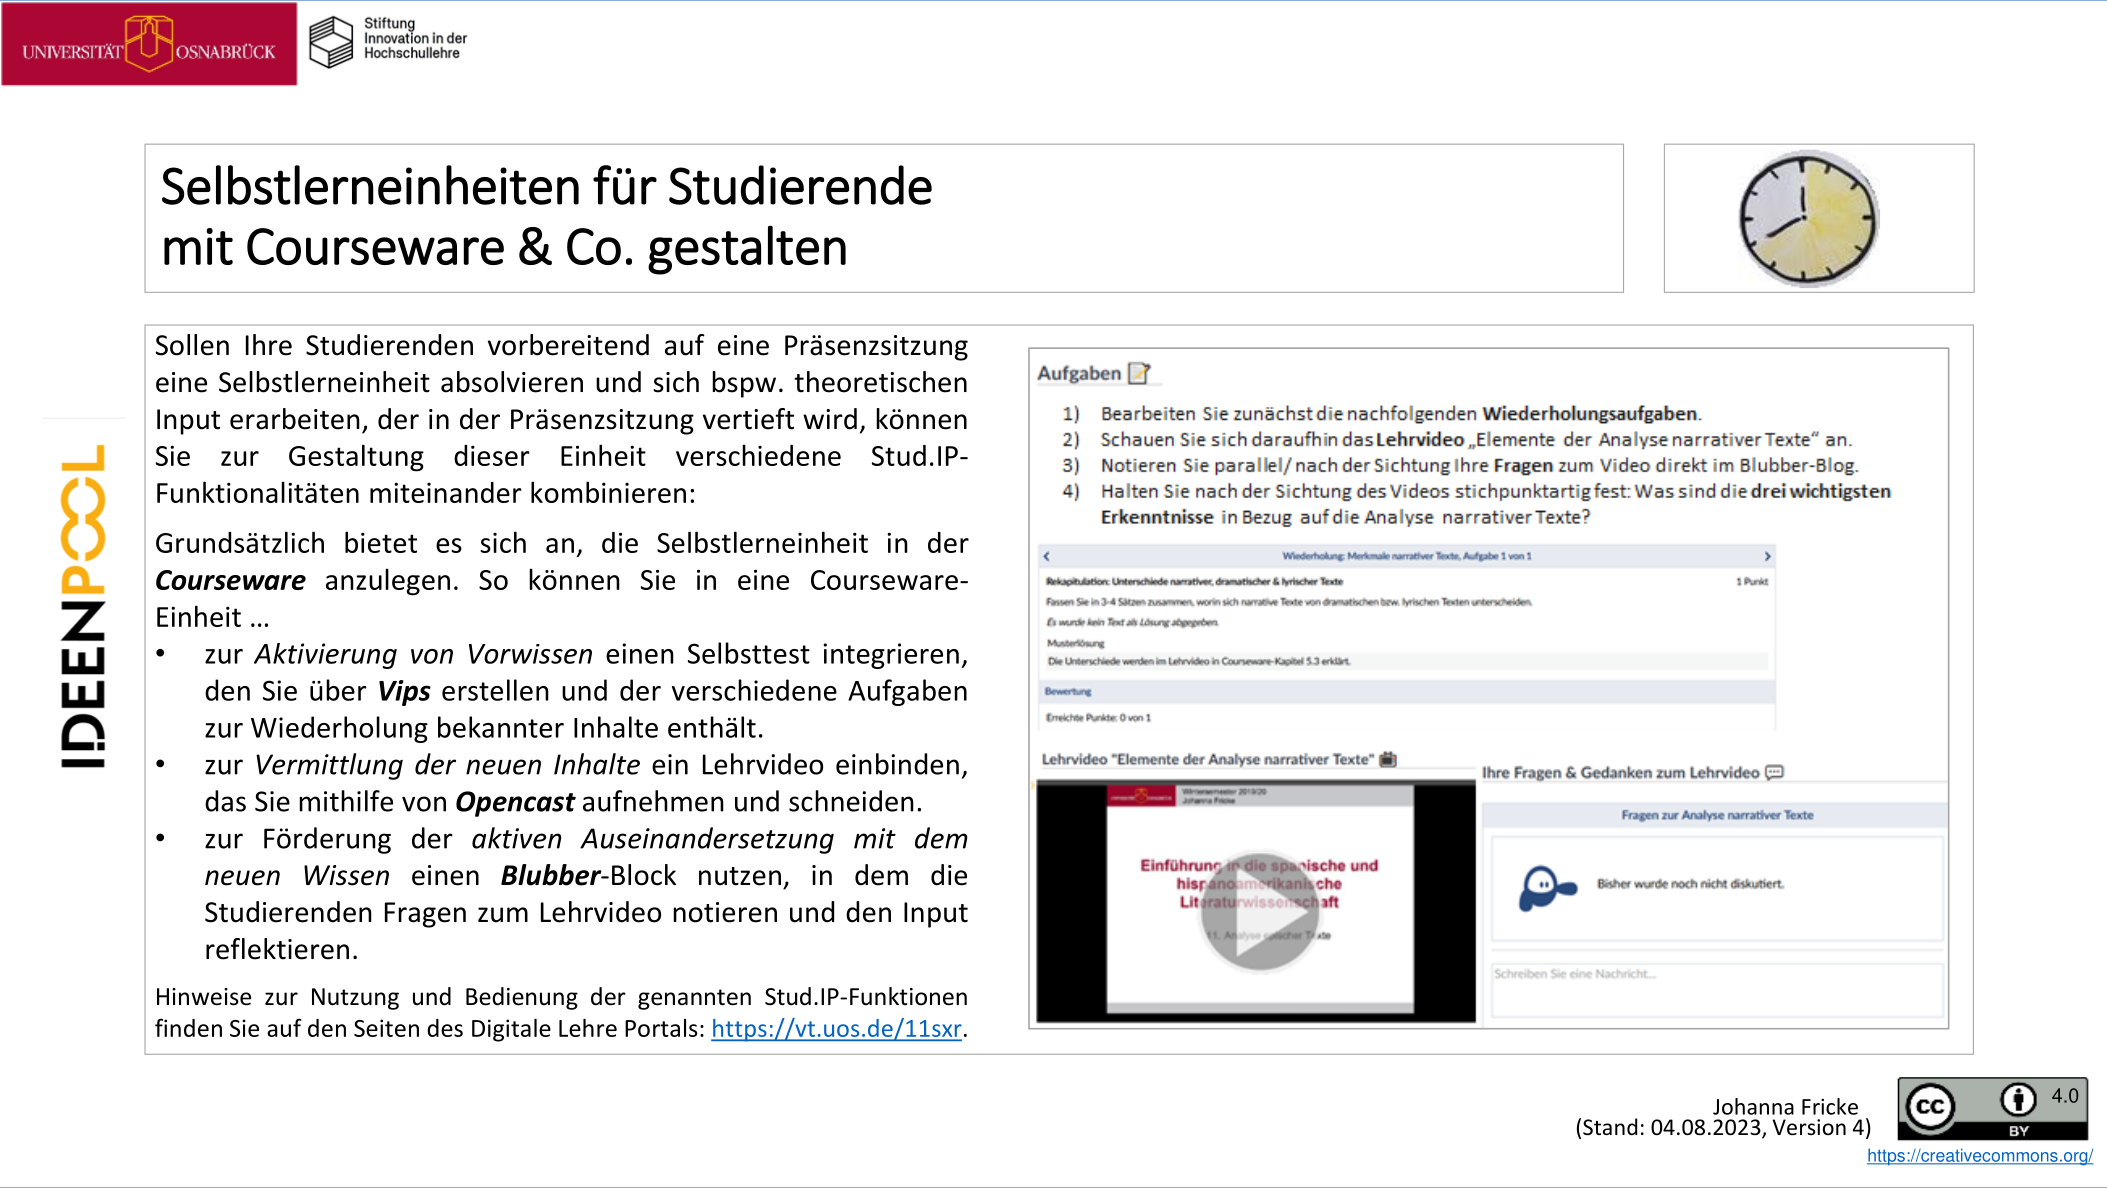
Task: Click the 'Erreichte Punkte: 0 von 1' text
Action: point(1098,718)
